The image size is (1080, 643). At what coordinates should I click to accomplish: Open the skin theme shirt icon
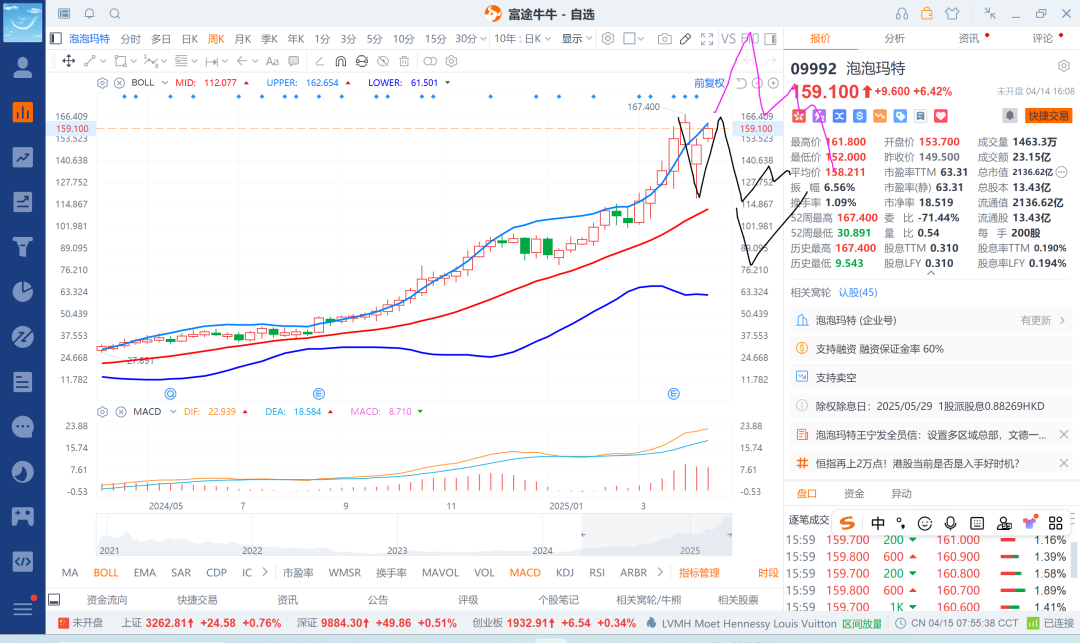[952, 13]
